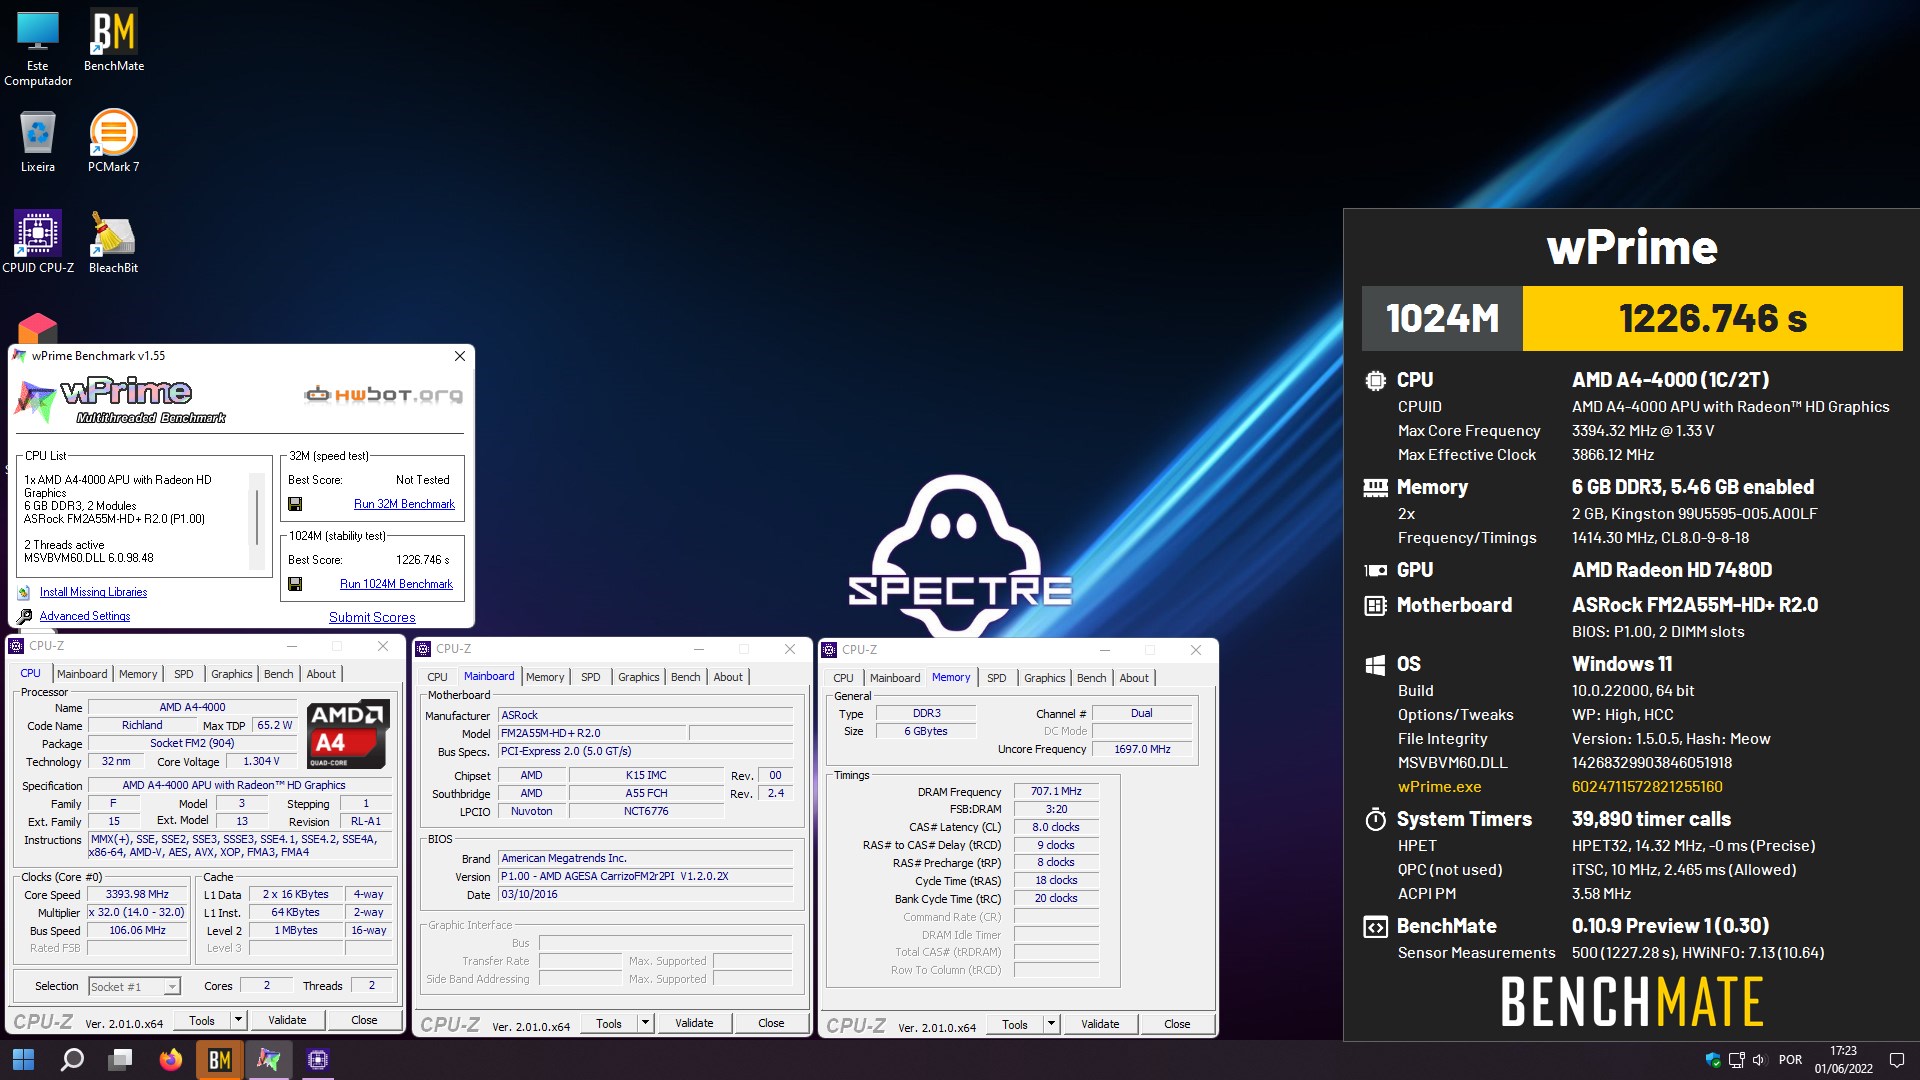This screenshot has height=1080, width=1920.
Task: Open the volume tray icon
Action: [1759, 1060]
